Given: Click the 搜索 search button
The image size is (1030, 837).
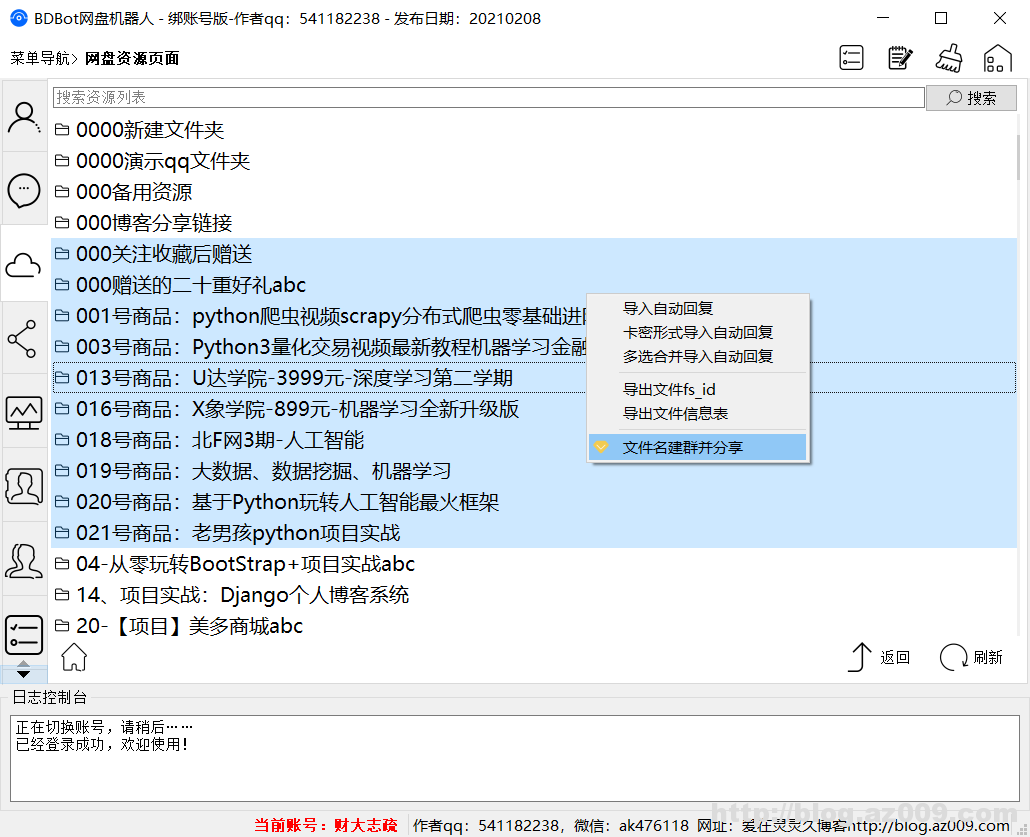Looking at the screenshot, I should click(971, 96).
